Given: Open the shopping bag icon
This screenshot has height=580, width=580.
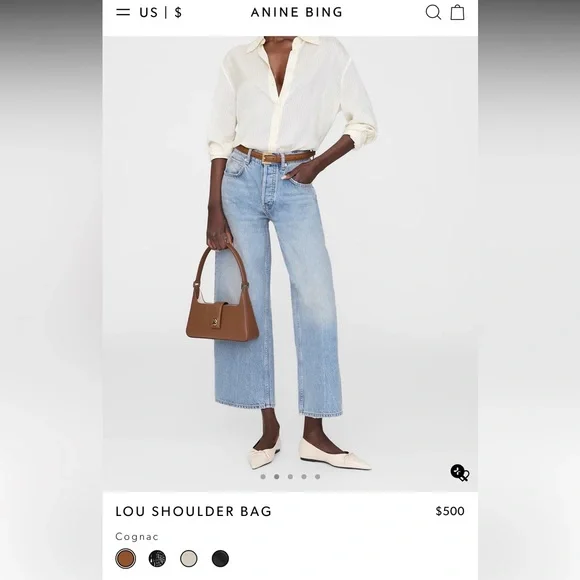Looking at the screenshot, I should click(458, 12).
